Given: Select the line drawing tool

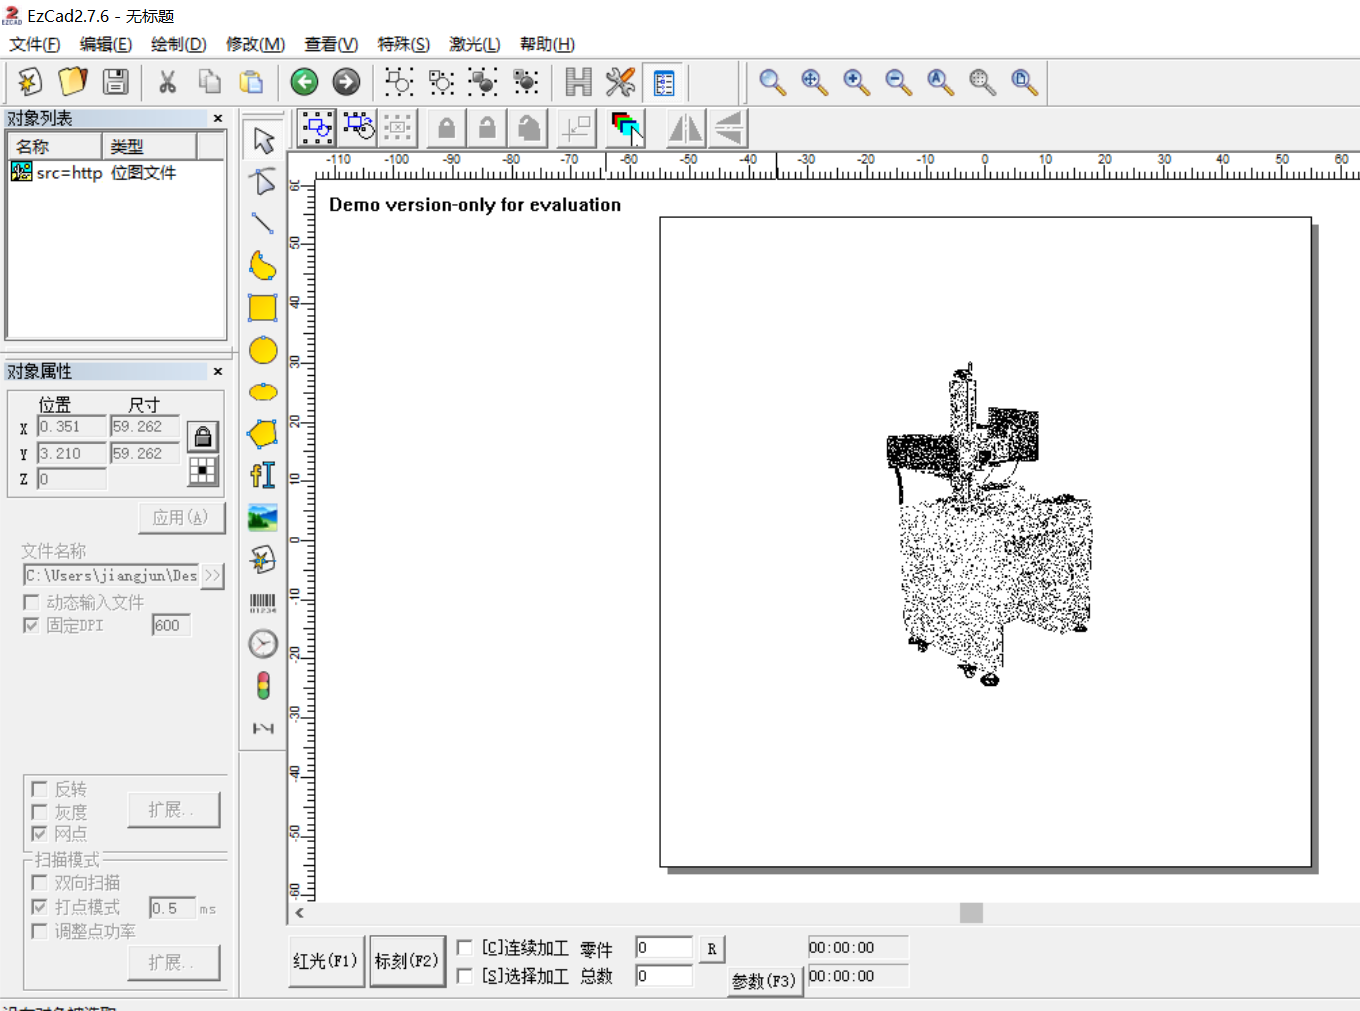Looking at the screenshot, I should [263, 224].
